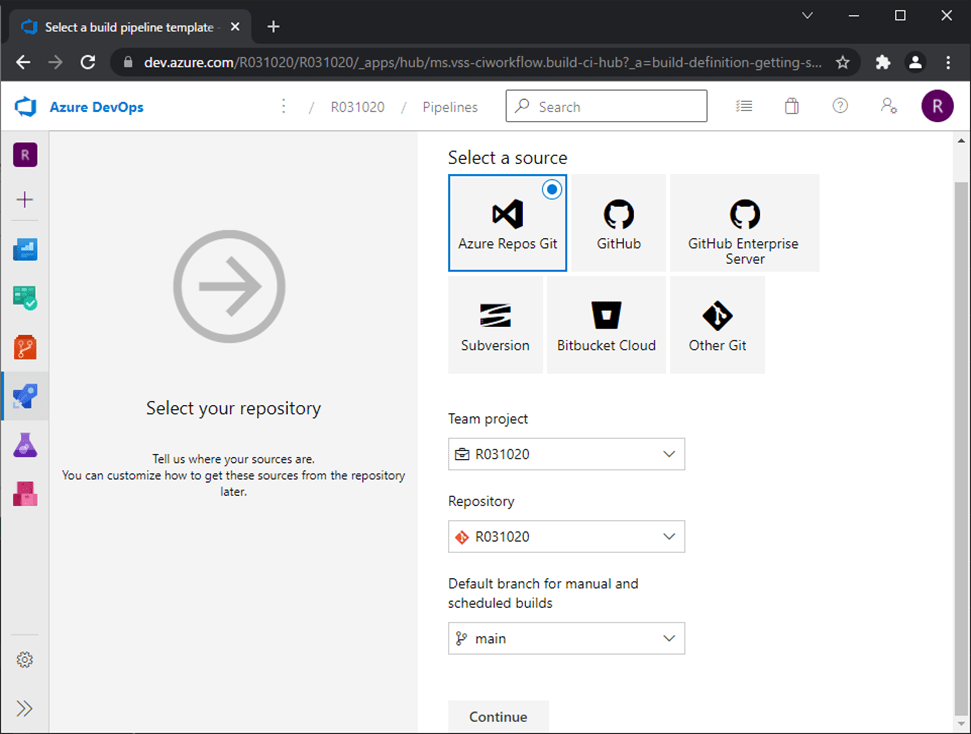Select Other Git as the source
The image size is (971, 734).
pos(717,325)
